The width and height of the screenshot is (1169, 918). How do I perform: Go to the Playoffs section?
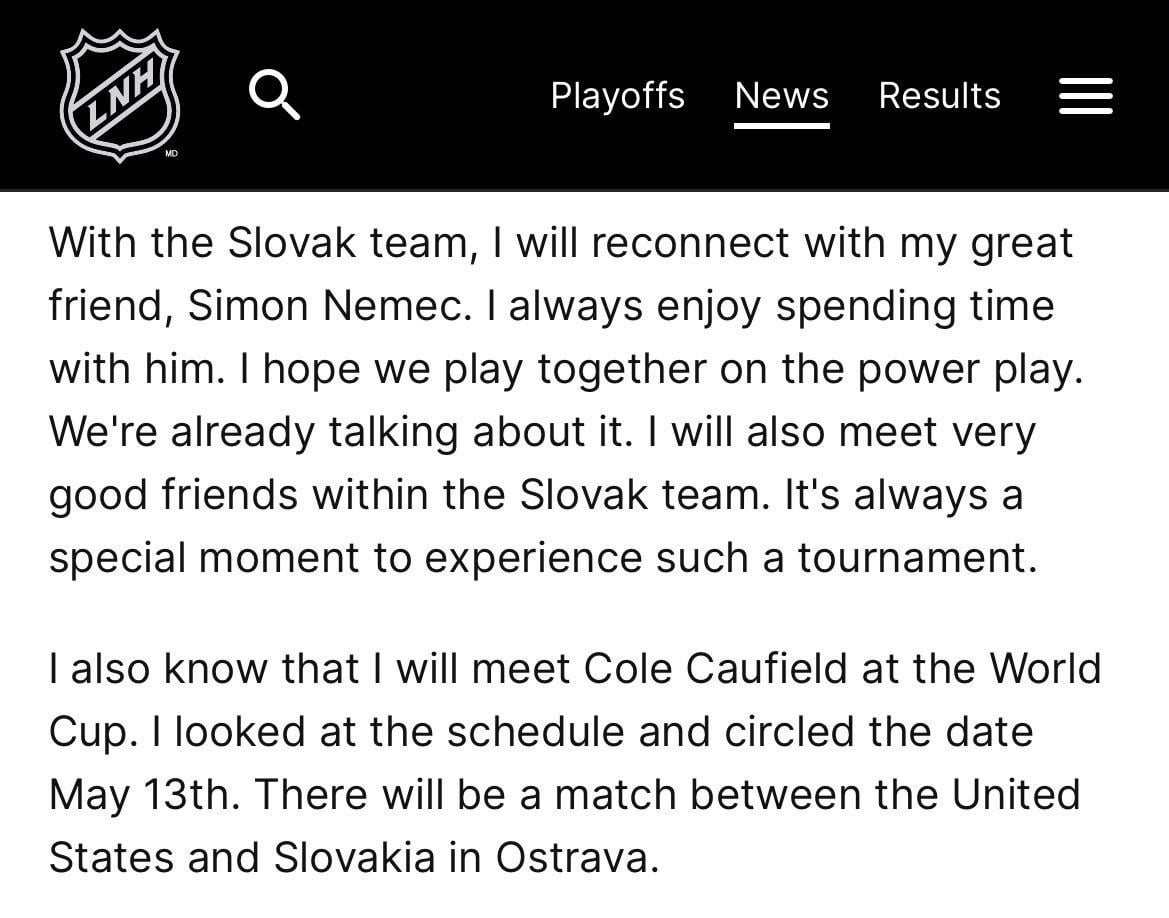617,96
